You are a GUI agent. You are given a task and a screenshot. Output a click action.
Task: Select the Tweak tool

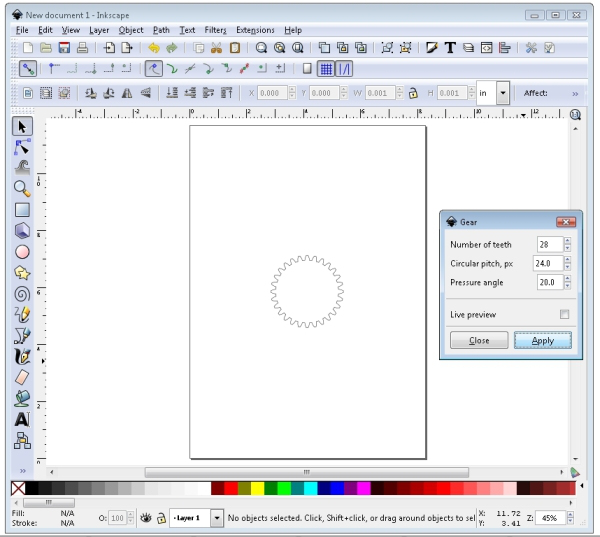(22, 168)
